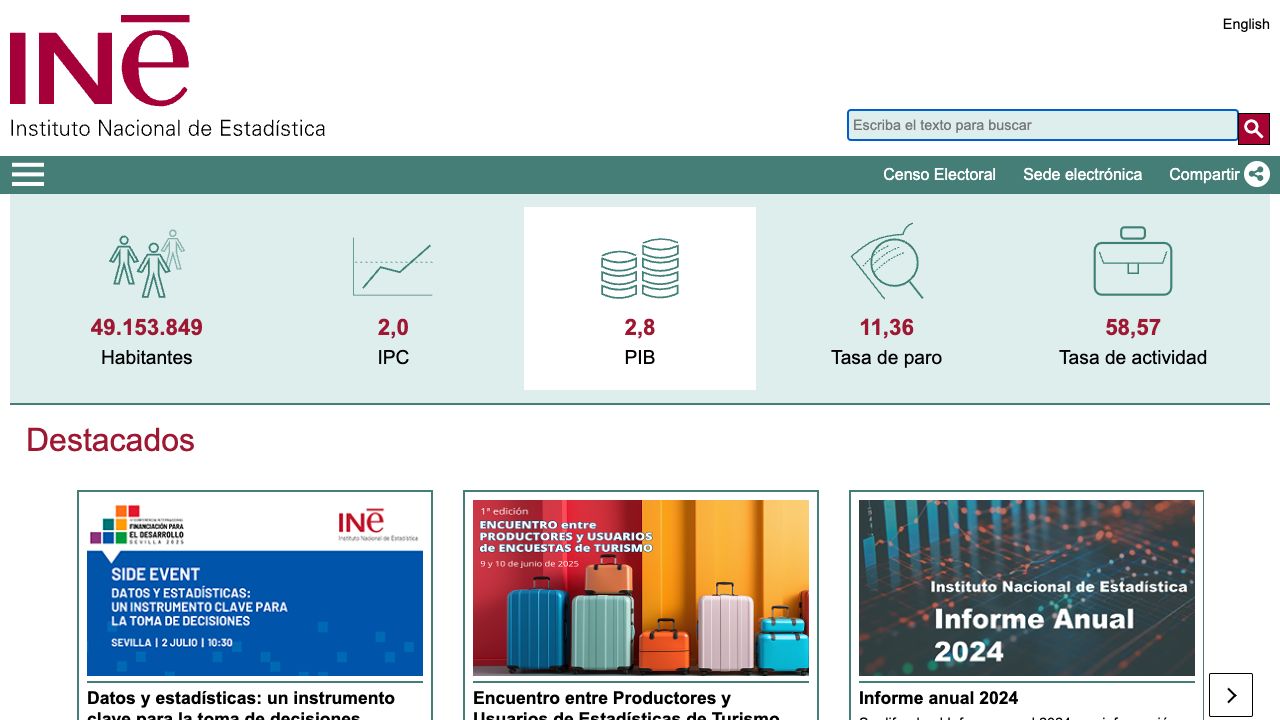Image resolution: width=1280 pixels, height=720 pixels.
Task: Click the IPC line chart icon
Action: pos(393,266)
